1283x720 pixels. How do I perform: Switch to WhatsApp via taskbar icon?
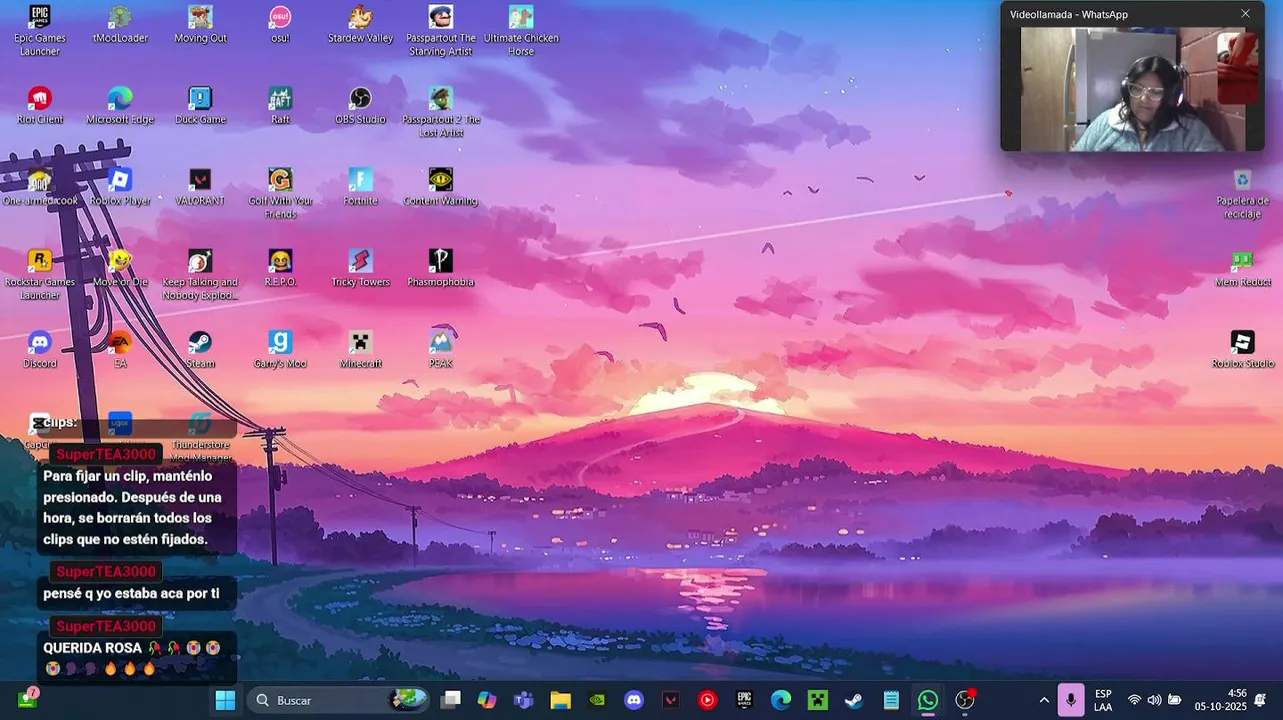point(928,700)
